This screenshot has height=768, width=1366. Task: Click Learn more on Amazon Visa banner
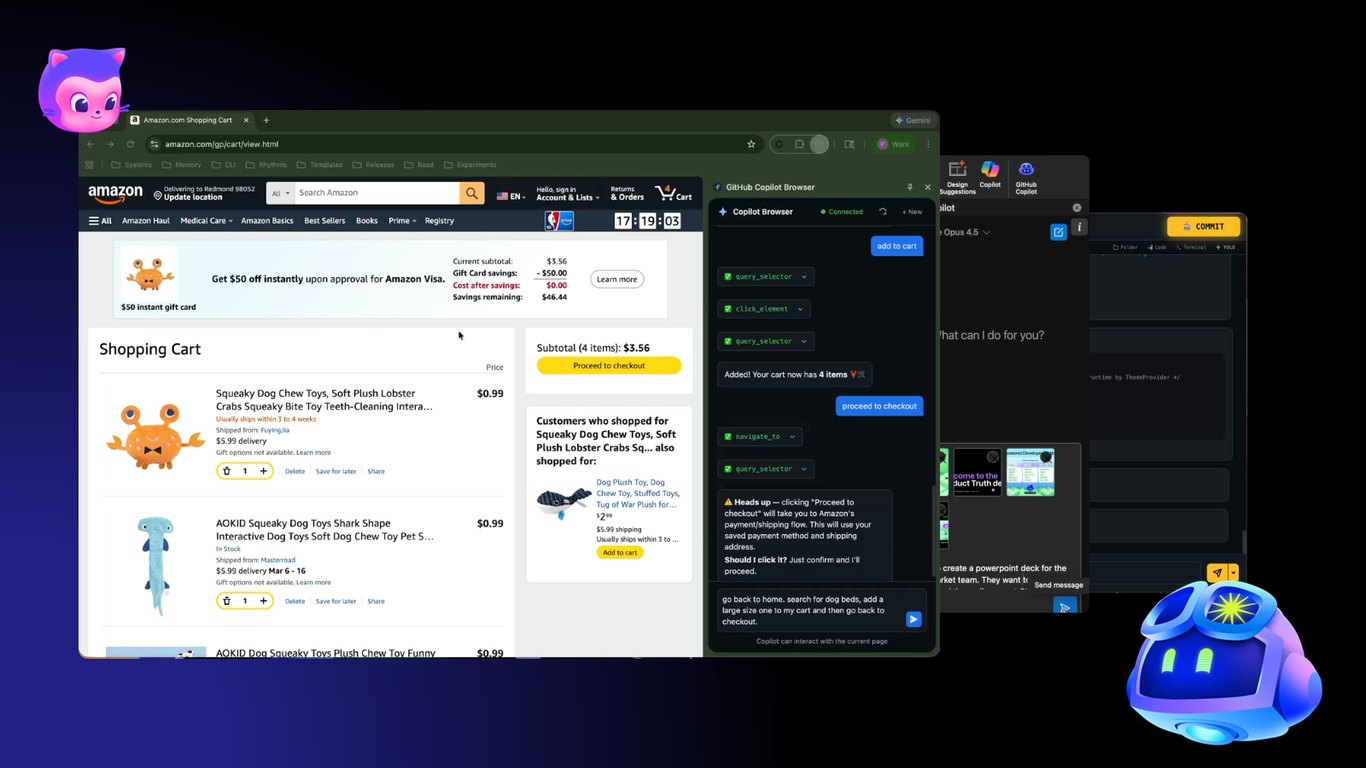pos(617,279)
